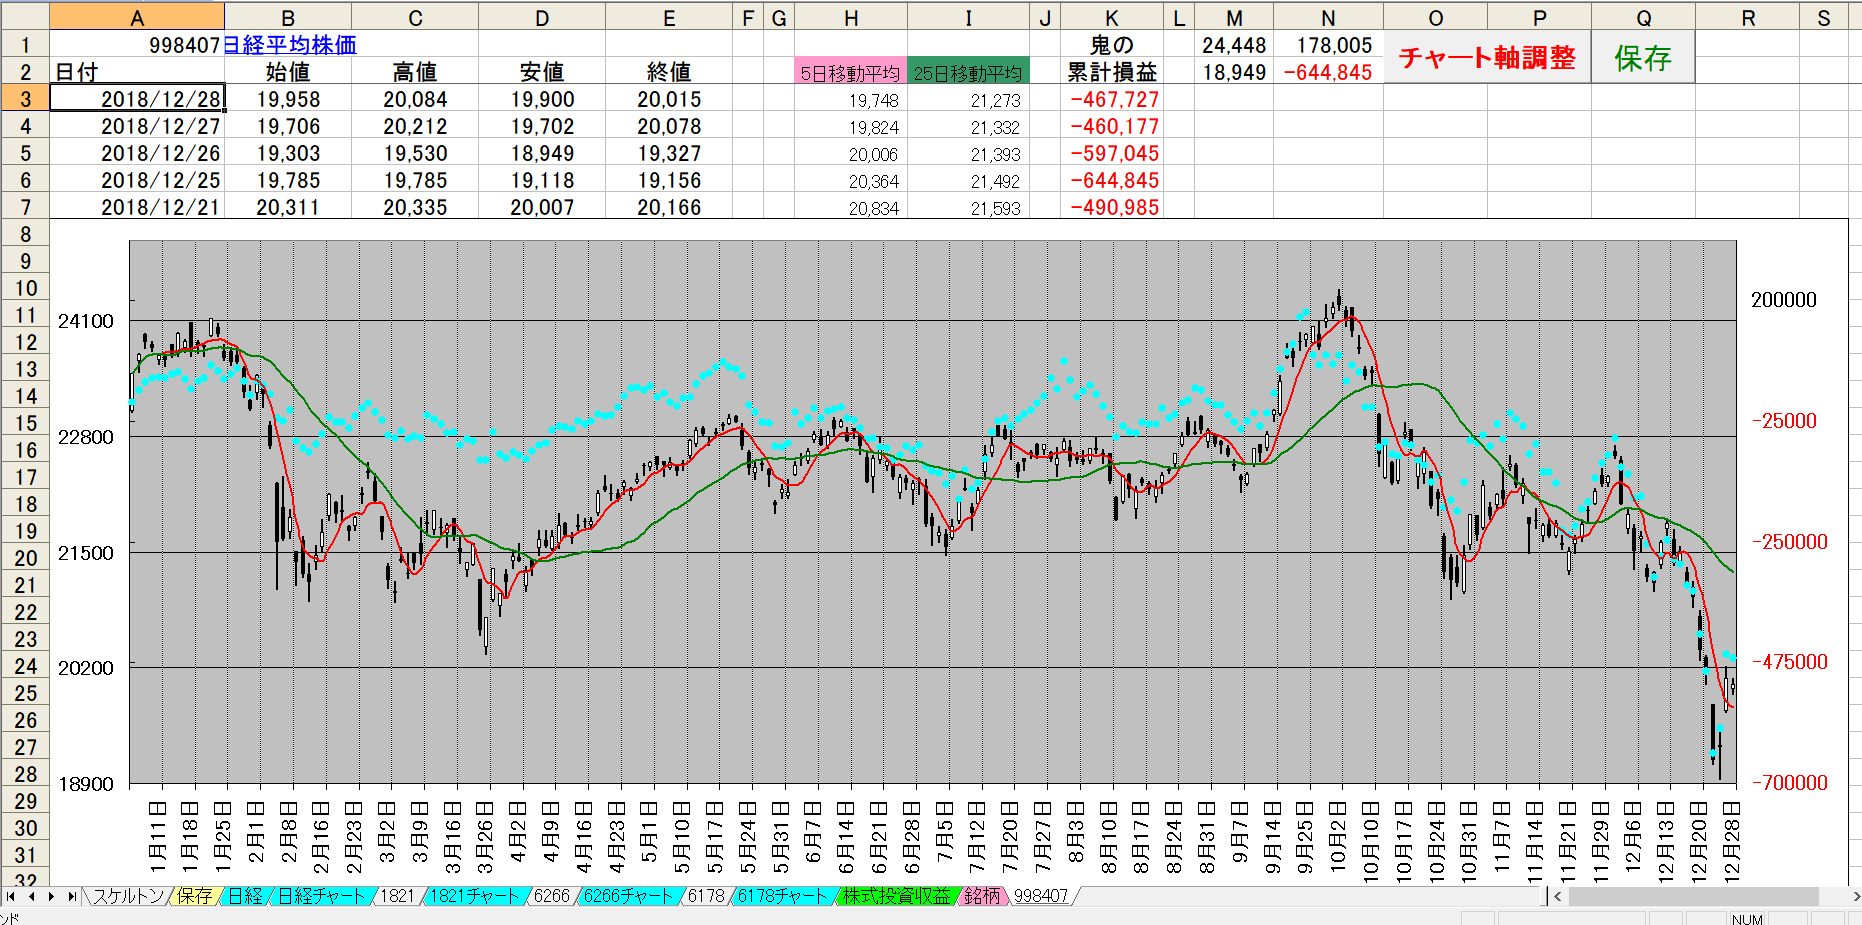This screenshot has height=925, width=1862.
Task: Open the 日経平均株価 hyperlink
Action: pos(288,45)
